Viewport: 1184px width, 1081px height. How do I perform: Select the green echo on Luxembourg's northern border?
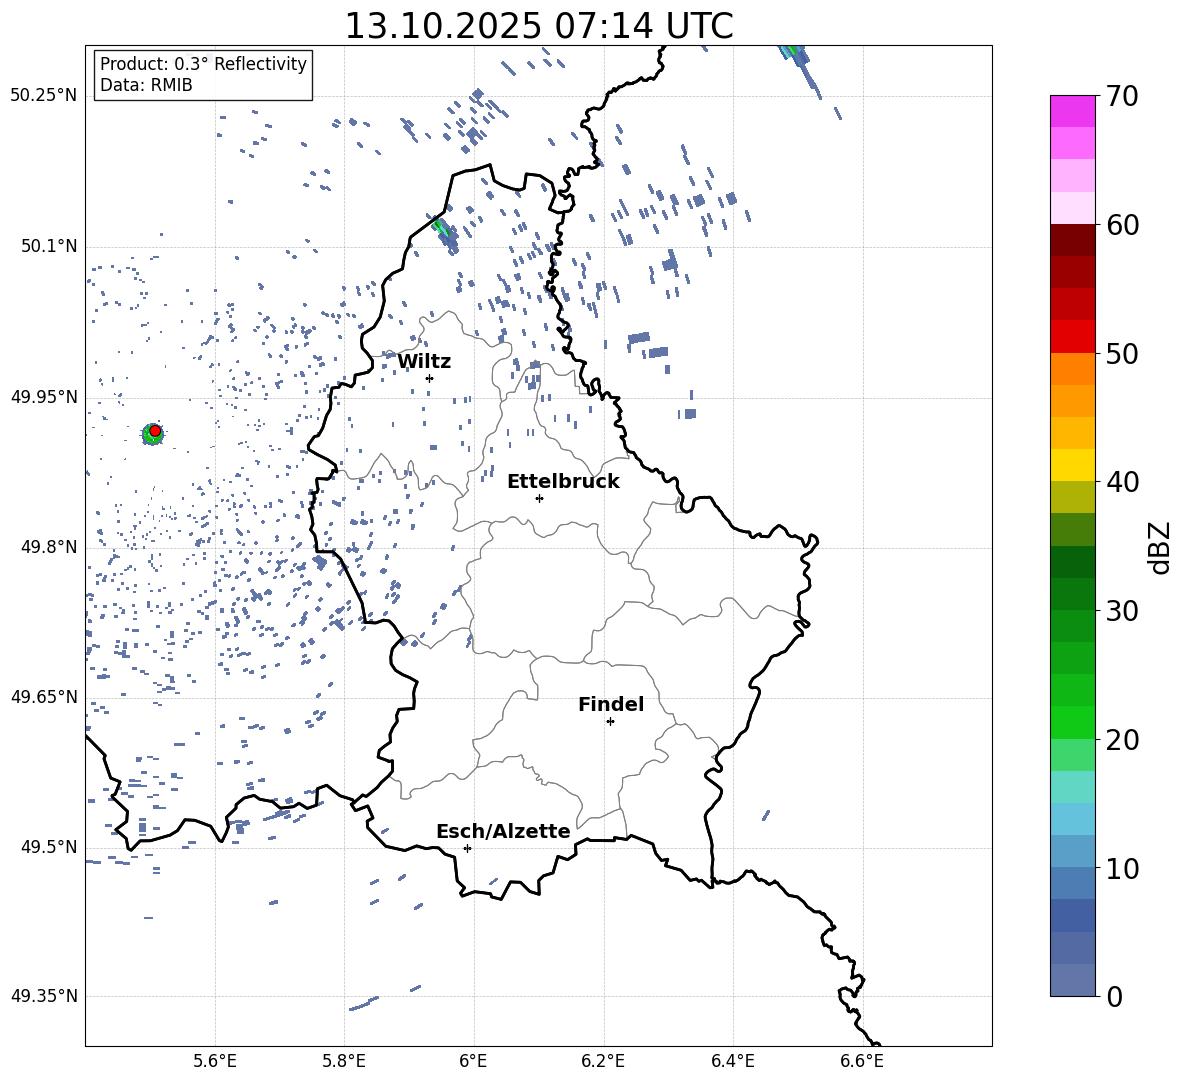[x=439, y=226]
